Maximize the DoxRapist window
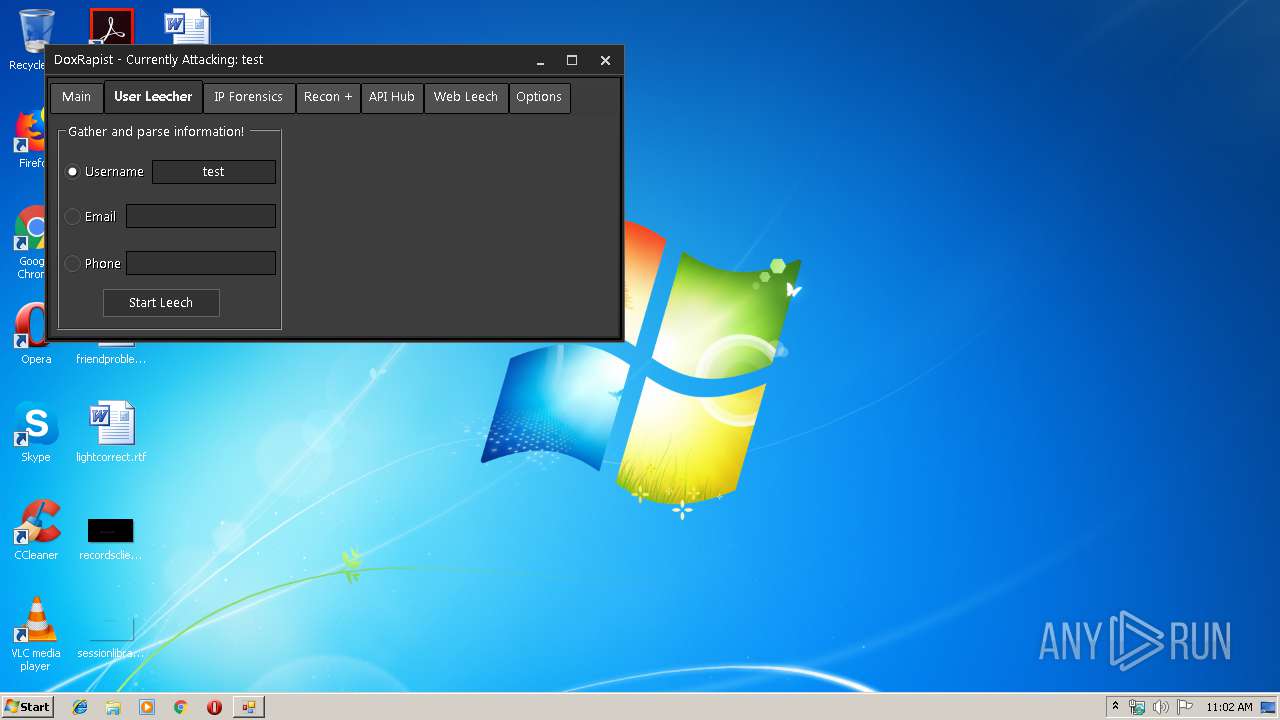This screenshot has width=1280, height=720. pyautogui.click(x=572, y=60)
